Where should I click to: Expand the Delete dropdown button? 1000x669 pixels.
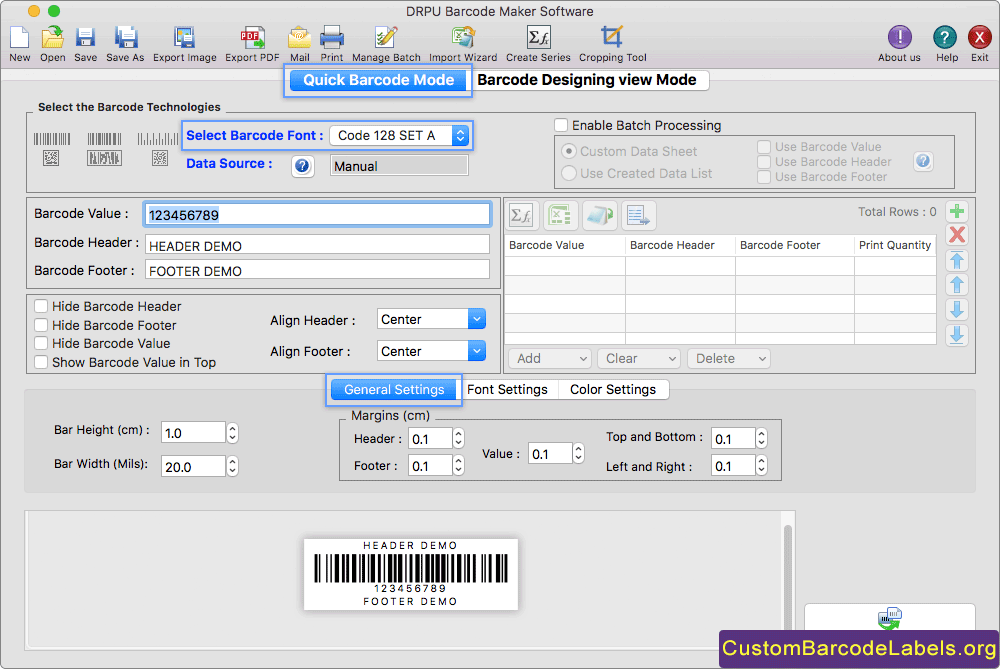click(x=728, y=358)
